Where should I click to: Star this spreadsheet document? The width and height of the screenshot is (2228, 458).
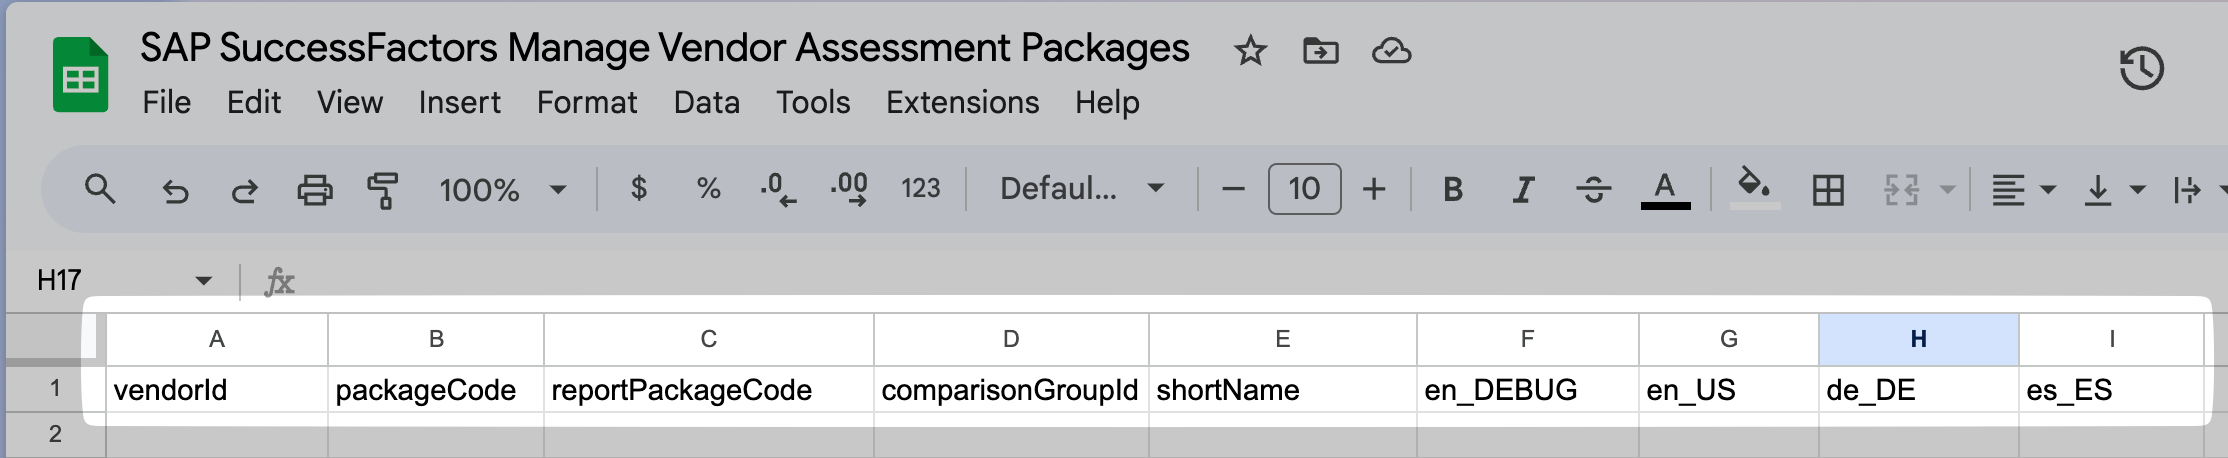(x=1250, y=50)
